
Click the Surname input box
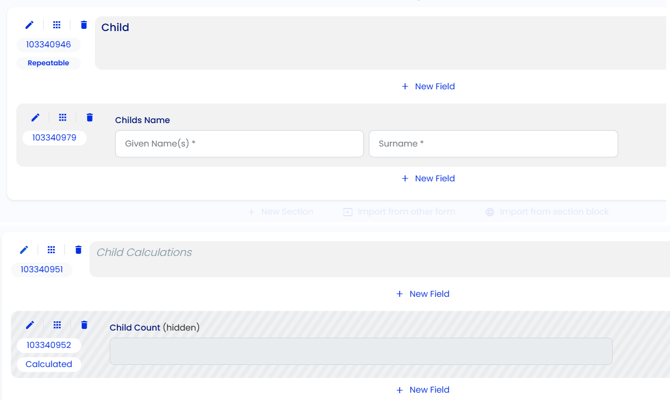pyautogui.click(x=494, y=144)
